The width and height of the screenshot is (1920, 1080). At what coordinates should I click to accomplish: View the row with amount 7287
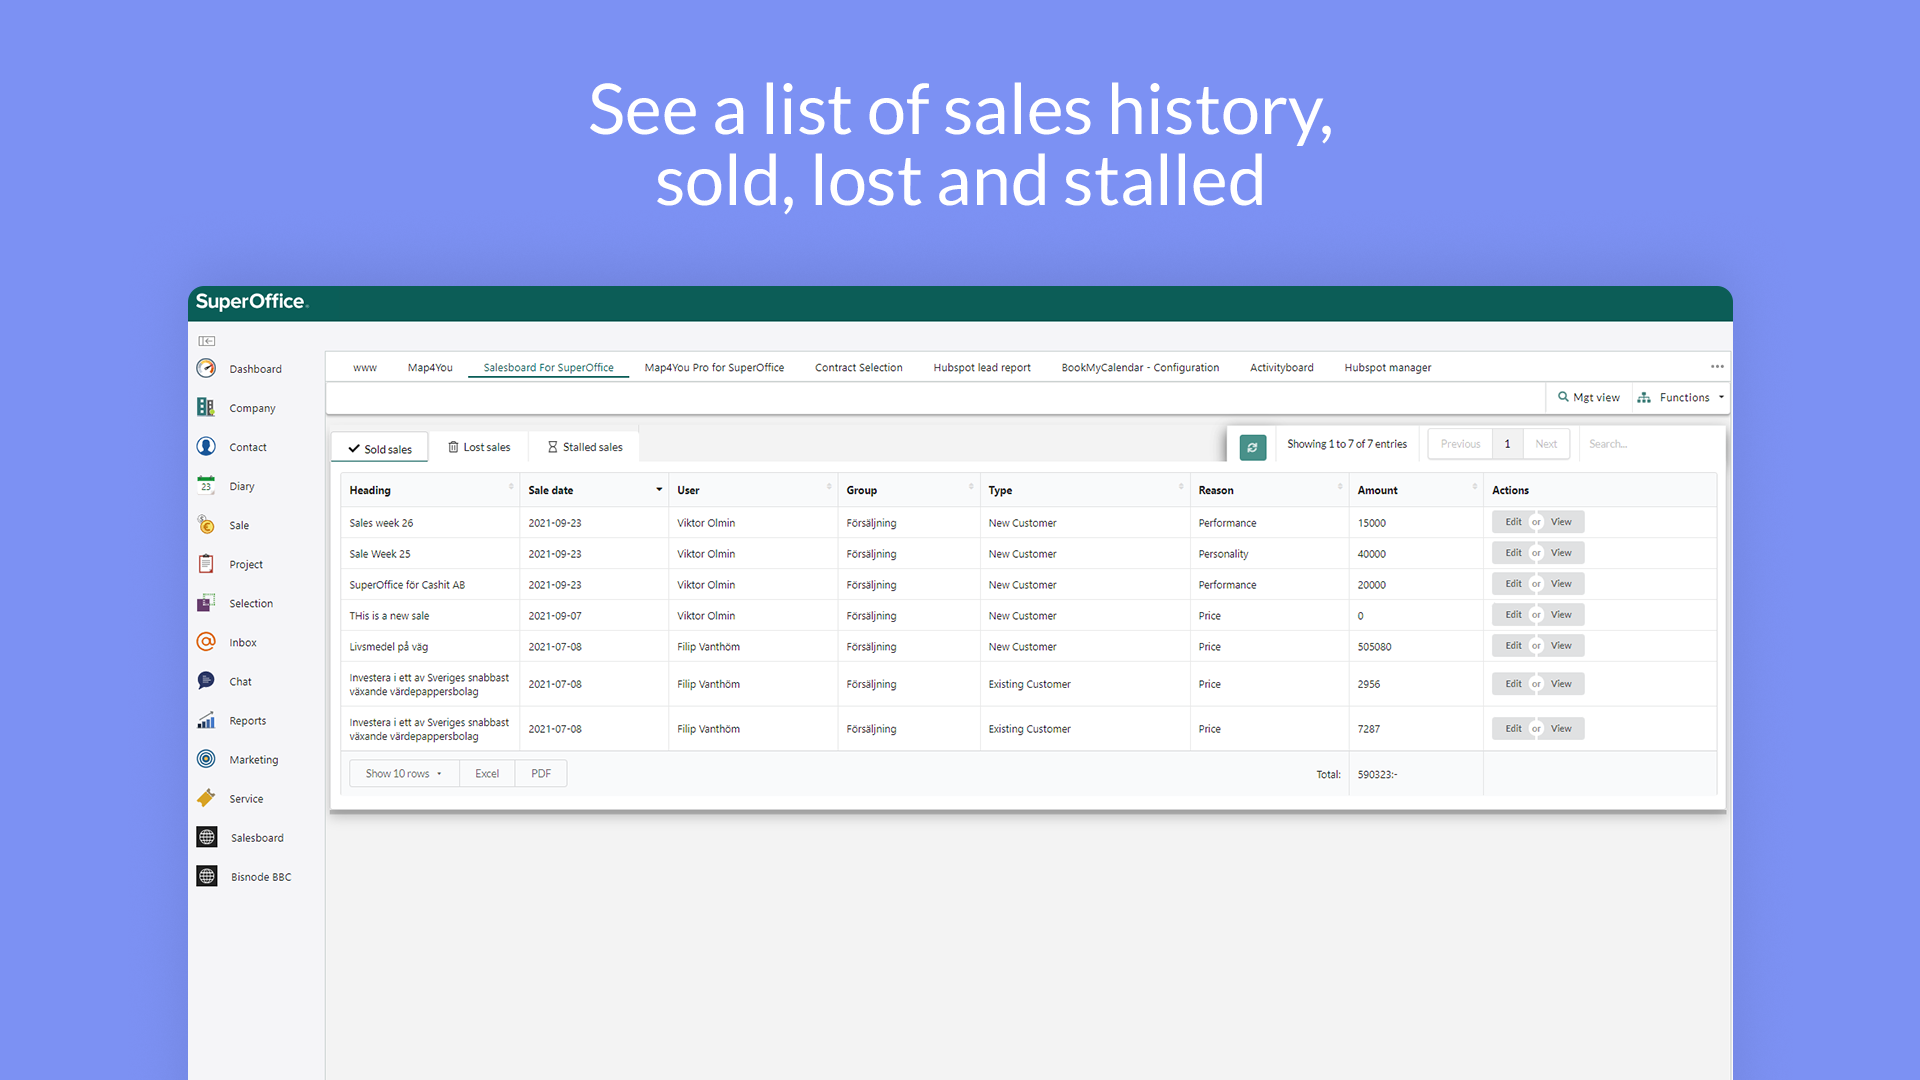tap(1562, 729)
